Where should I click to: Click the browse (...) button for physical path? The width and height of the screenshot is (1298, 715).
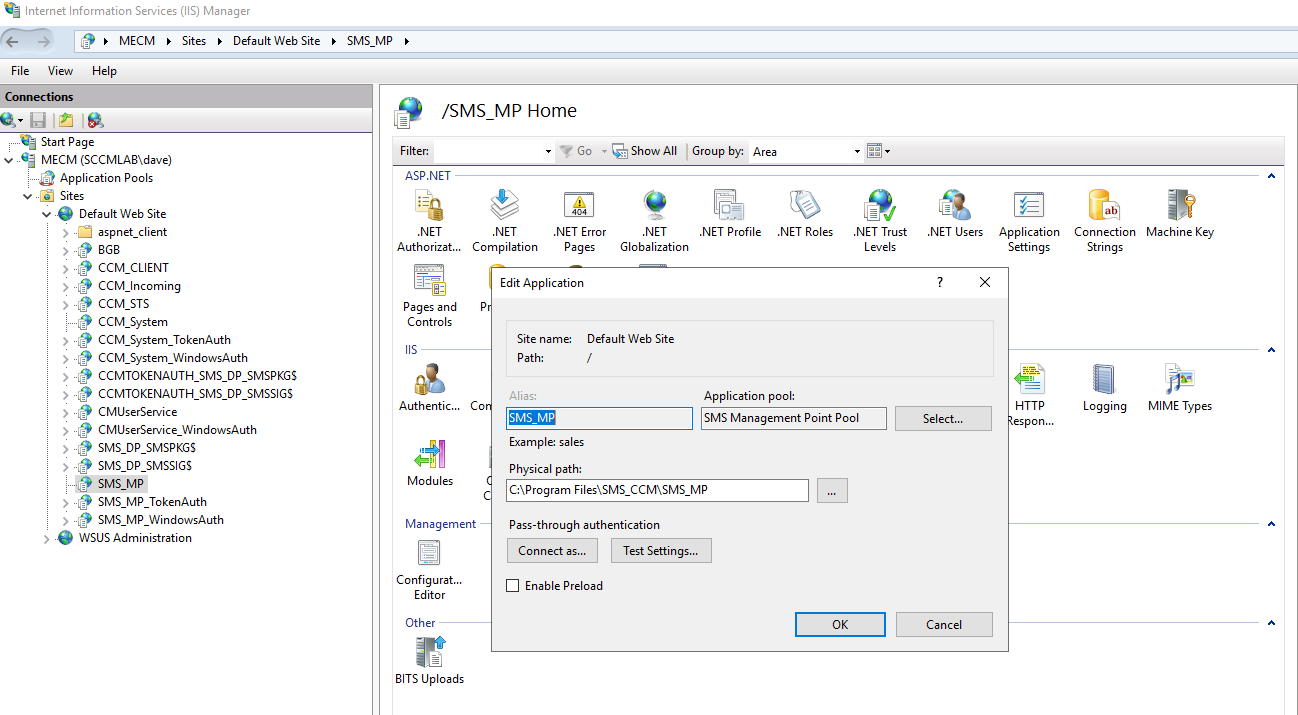[832, 490]
